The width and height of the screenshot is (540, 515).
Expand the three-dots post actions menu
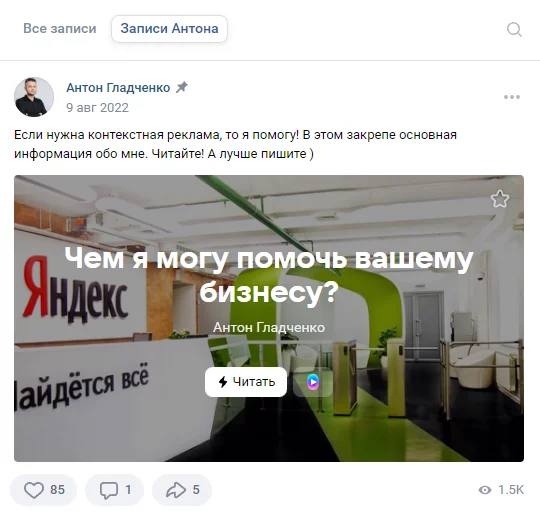[x=512, y=97]
